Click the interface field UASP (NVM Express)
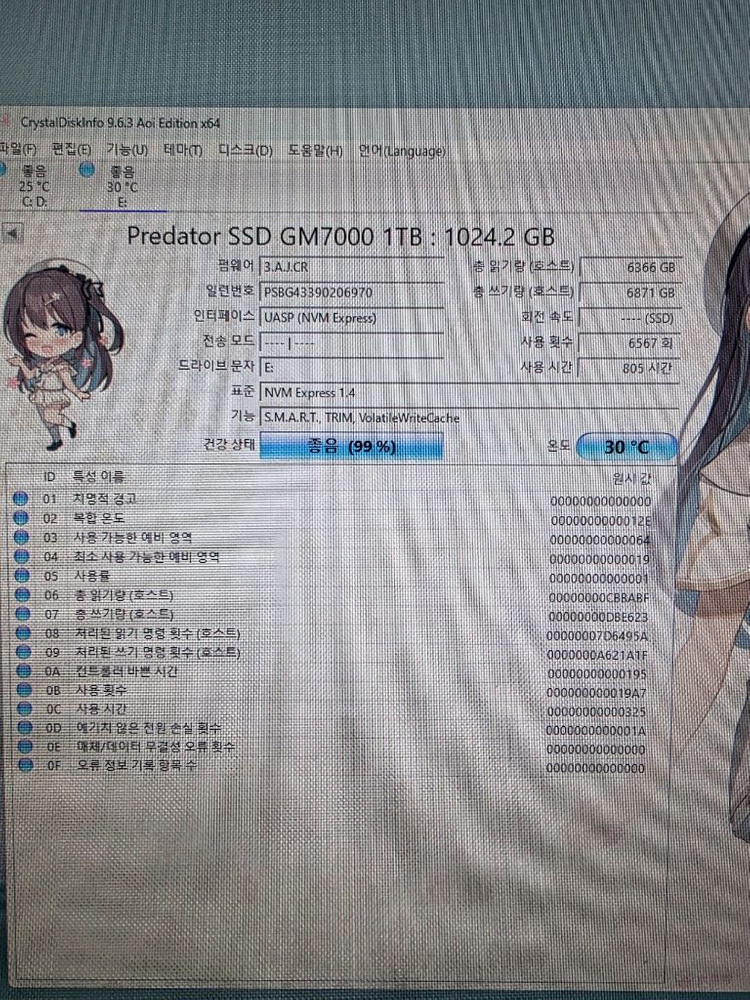Viewport: 750px width, 1000px height. point(351,317)
